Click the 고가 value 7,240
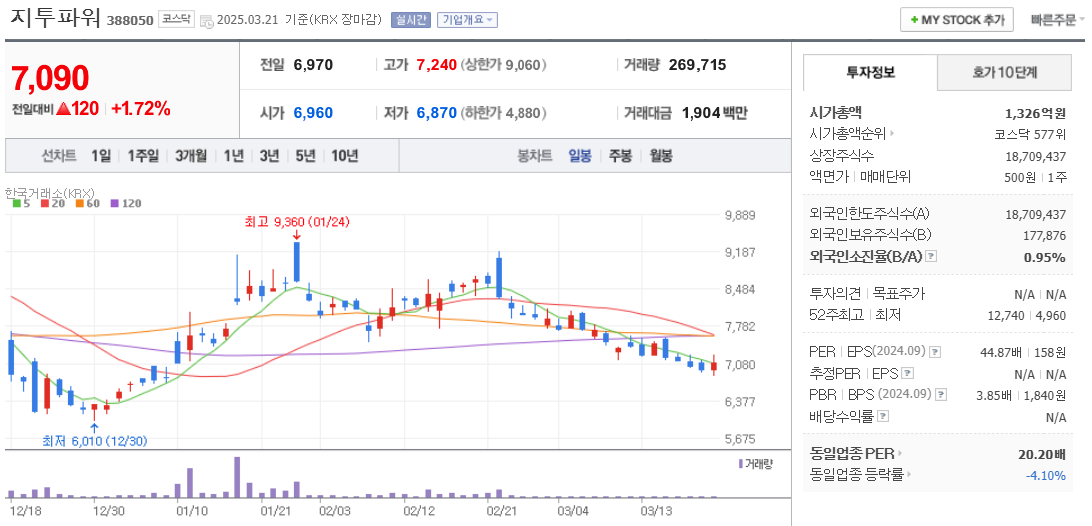 (x=437, y=65)
